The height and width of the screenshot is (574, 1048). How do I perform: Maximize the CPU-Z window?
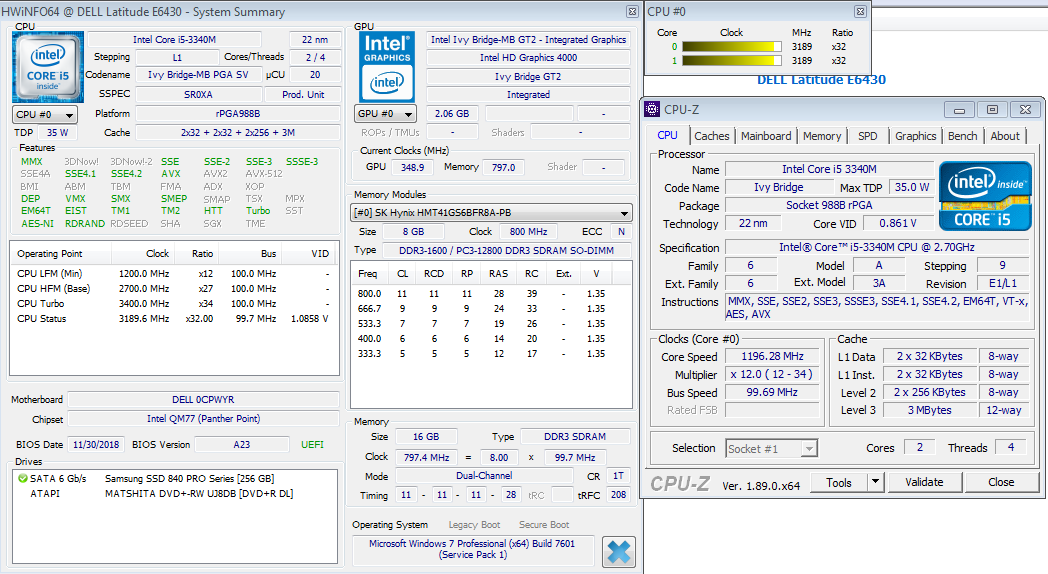[x=993, y=110]
